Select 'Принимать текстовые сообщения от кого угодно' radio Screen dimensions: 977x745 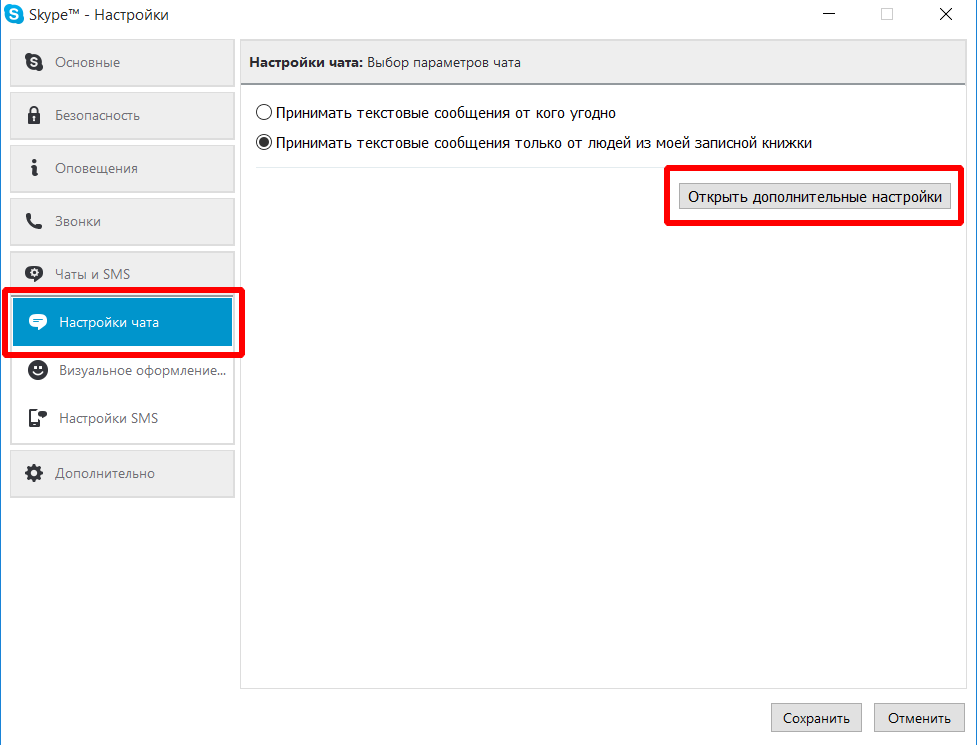click(x=264, y=113)
